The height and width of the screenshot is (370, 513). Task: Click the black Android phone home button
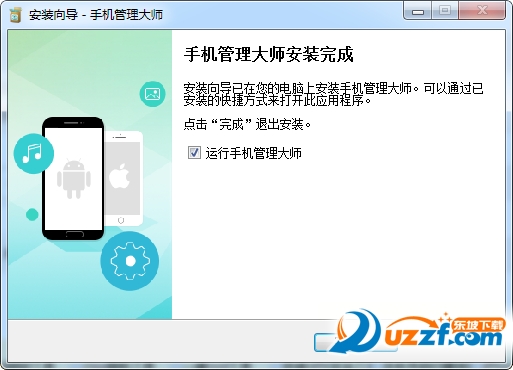75,234
